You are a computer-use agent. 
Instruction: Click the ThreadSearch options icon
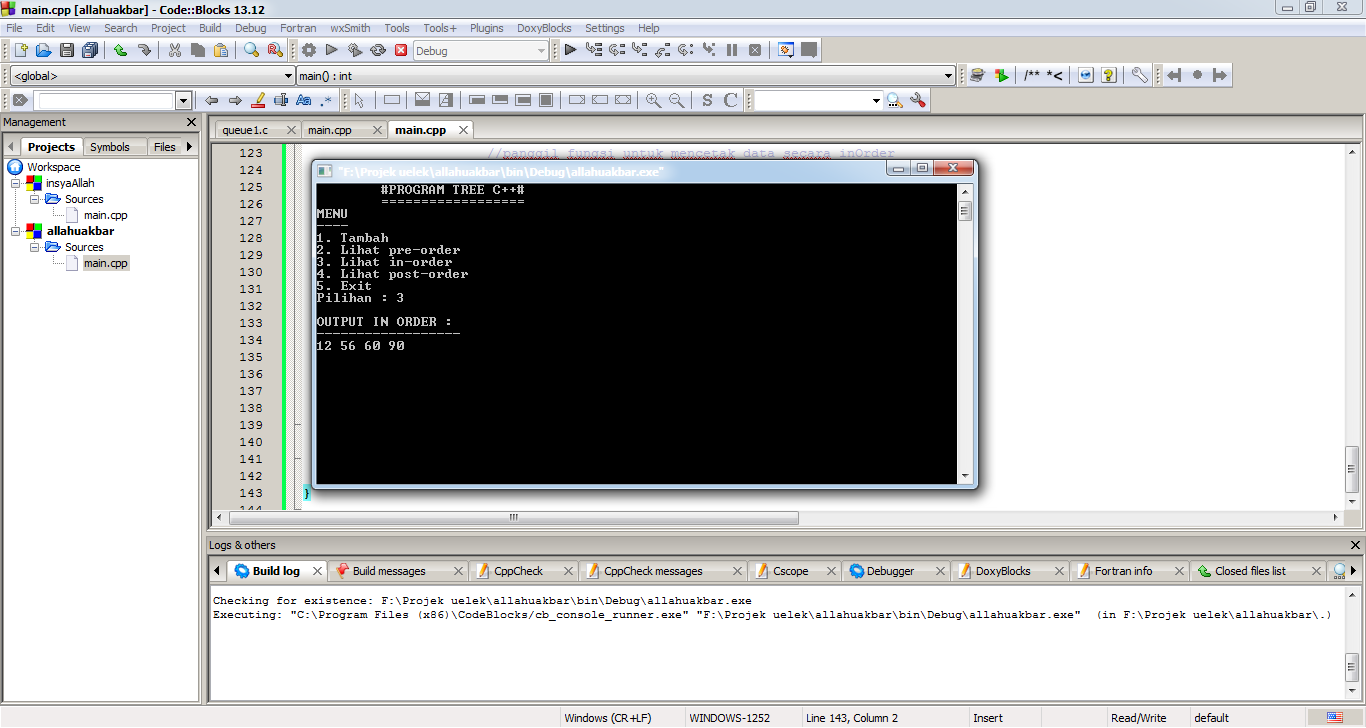point(918,100)
